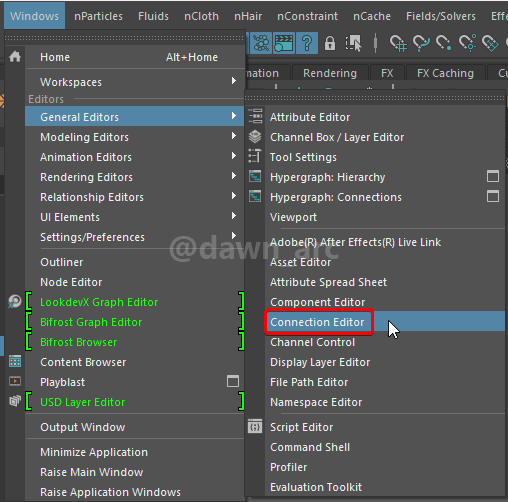Enable the snap to grids magnet icon

coord(398,43)
